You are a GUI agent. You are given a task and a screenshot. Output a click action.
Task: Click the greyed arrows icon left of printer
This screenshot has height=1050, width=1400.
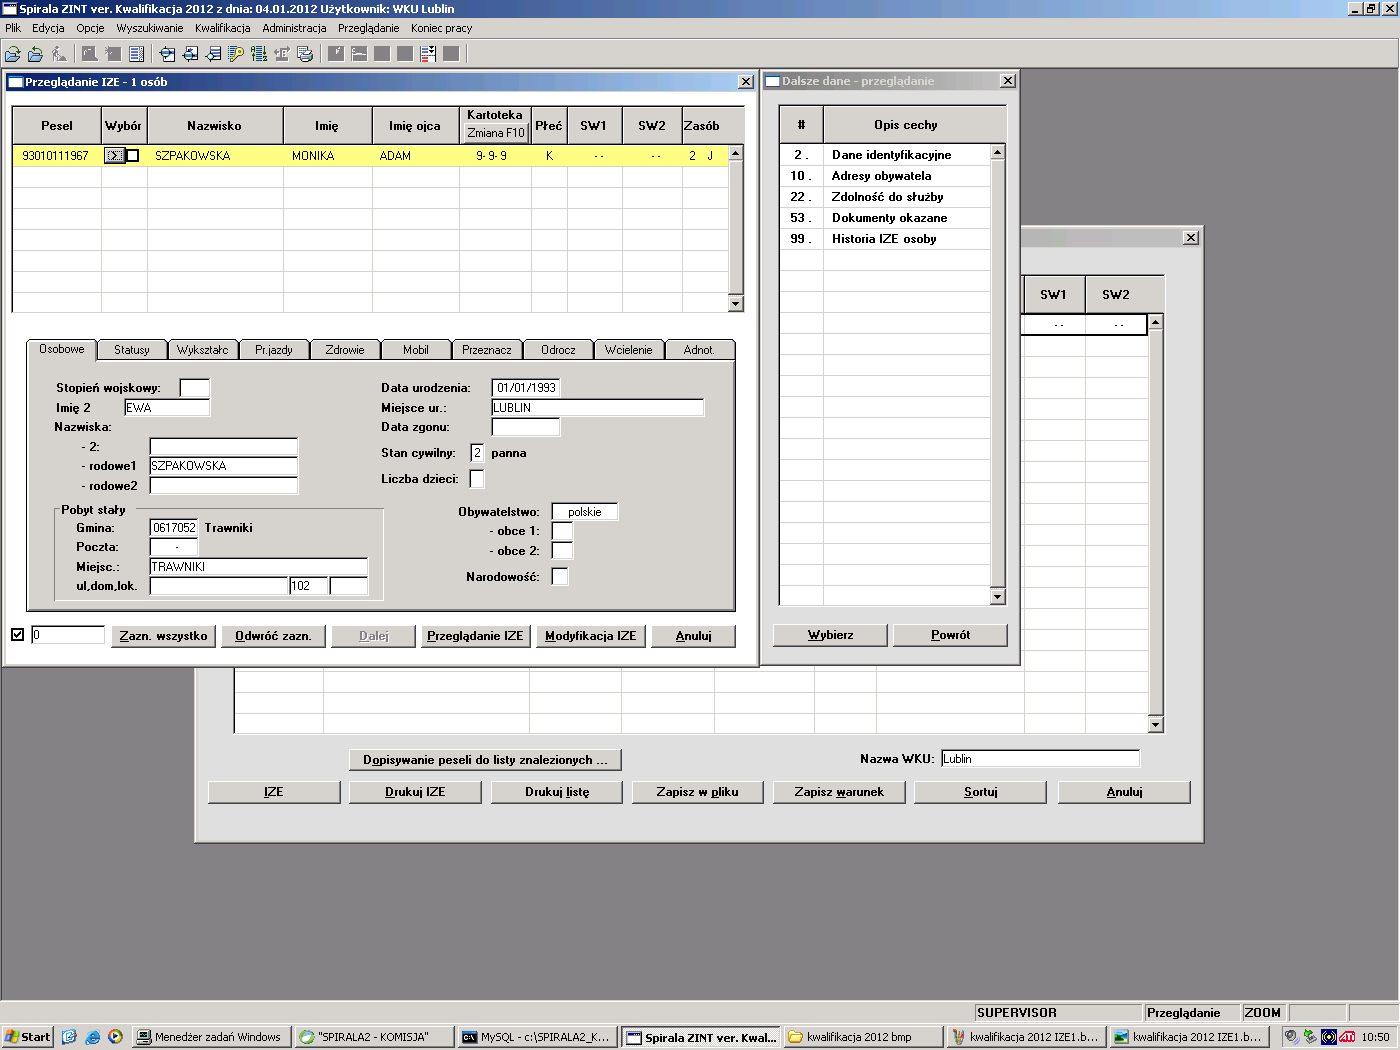coord(282,54)
